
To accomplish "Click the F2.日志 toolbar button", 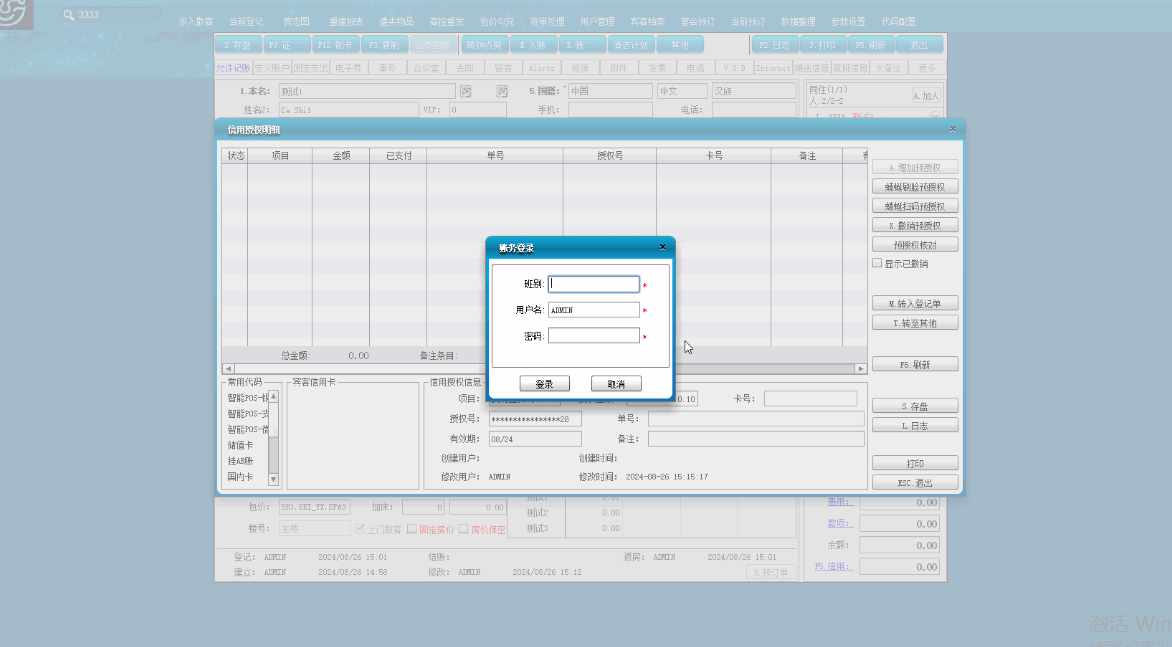I will click(774, 45).
